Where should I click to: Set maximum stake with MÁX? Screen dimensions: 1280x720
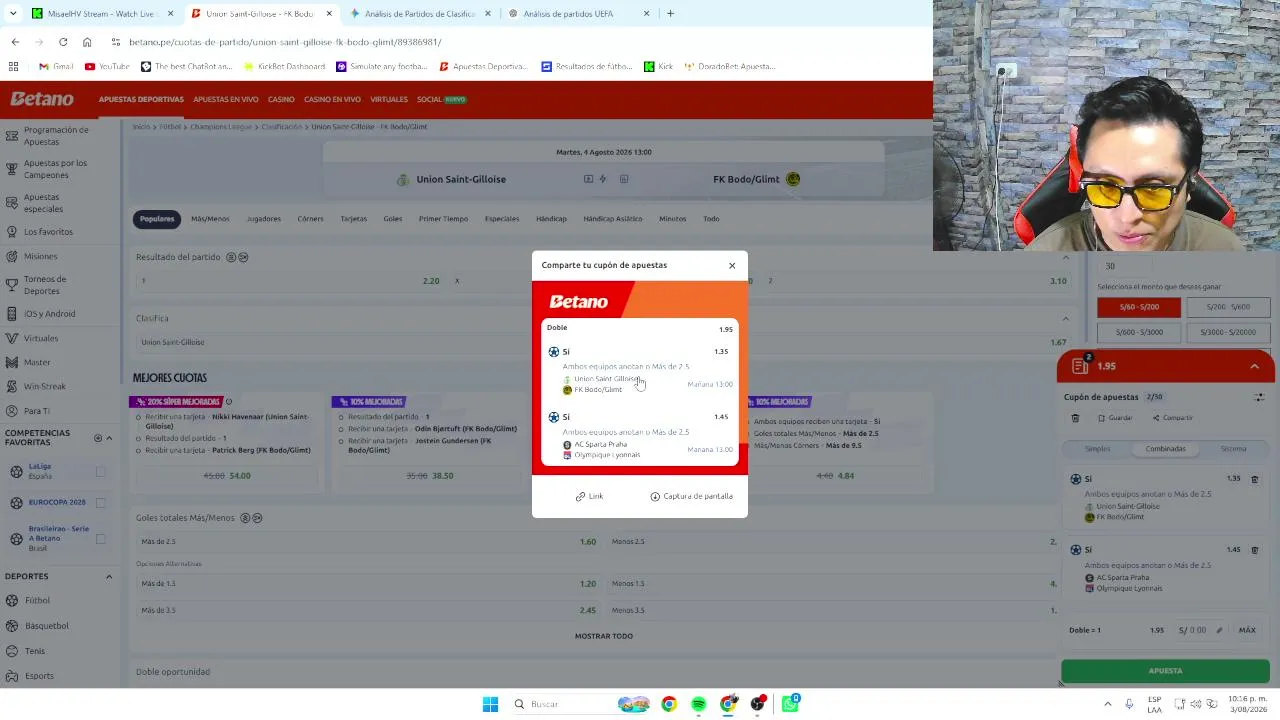(x=1247, y=630)
